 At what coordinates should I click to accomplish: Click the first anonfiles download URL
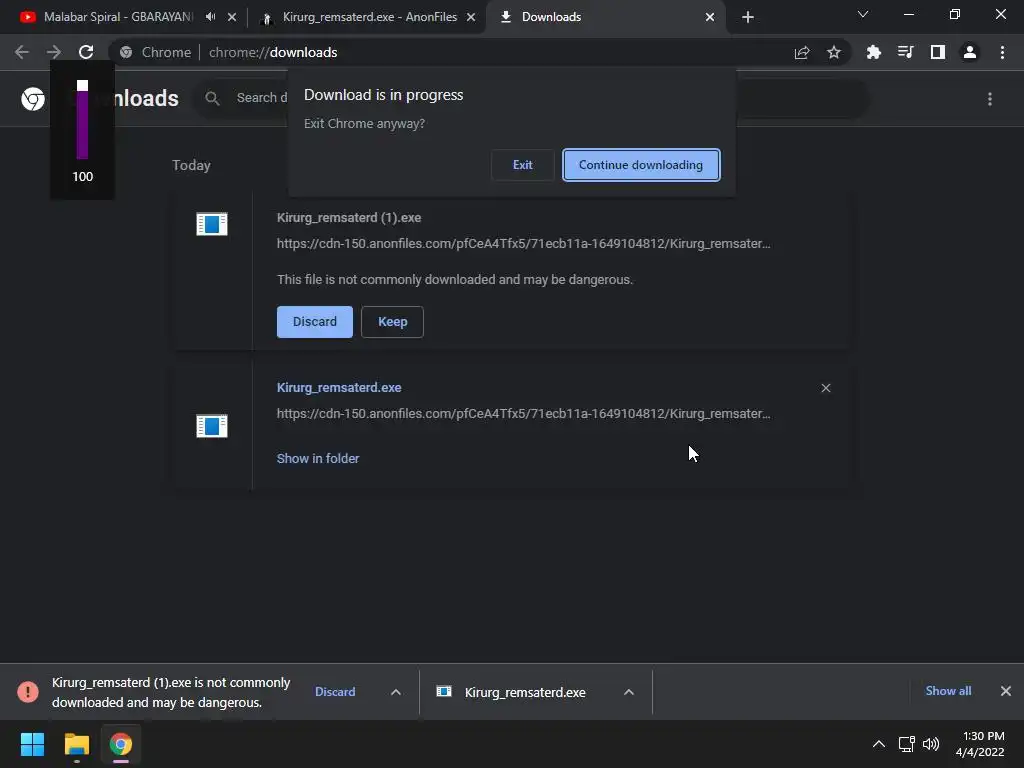coord(524,244)
